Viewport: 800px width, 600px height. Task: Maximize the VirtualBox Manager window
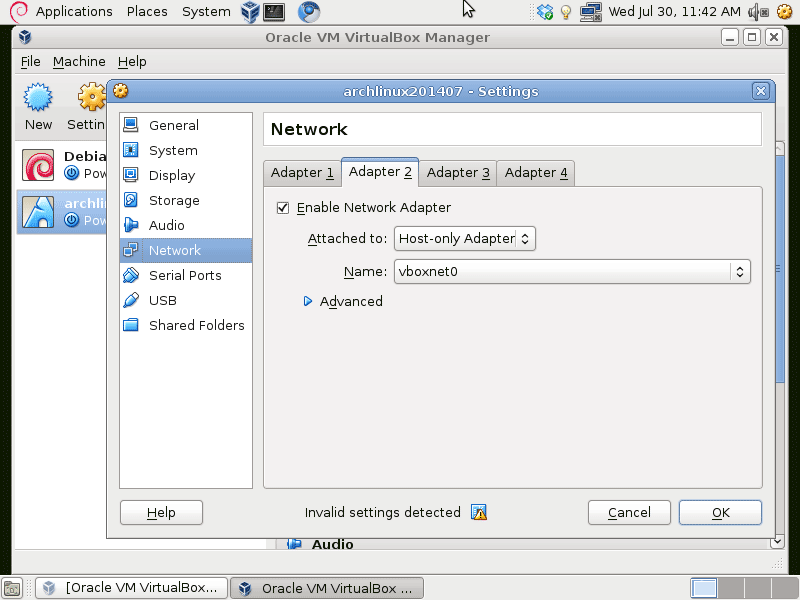[x=752, y=37]
